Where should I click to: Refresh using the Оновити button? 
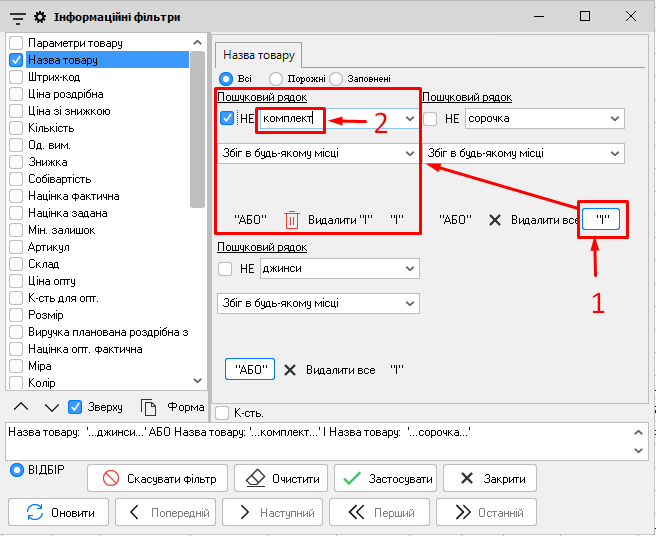pos(62,513)
